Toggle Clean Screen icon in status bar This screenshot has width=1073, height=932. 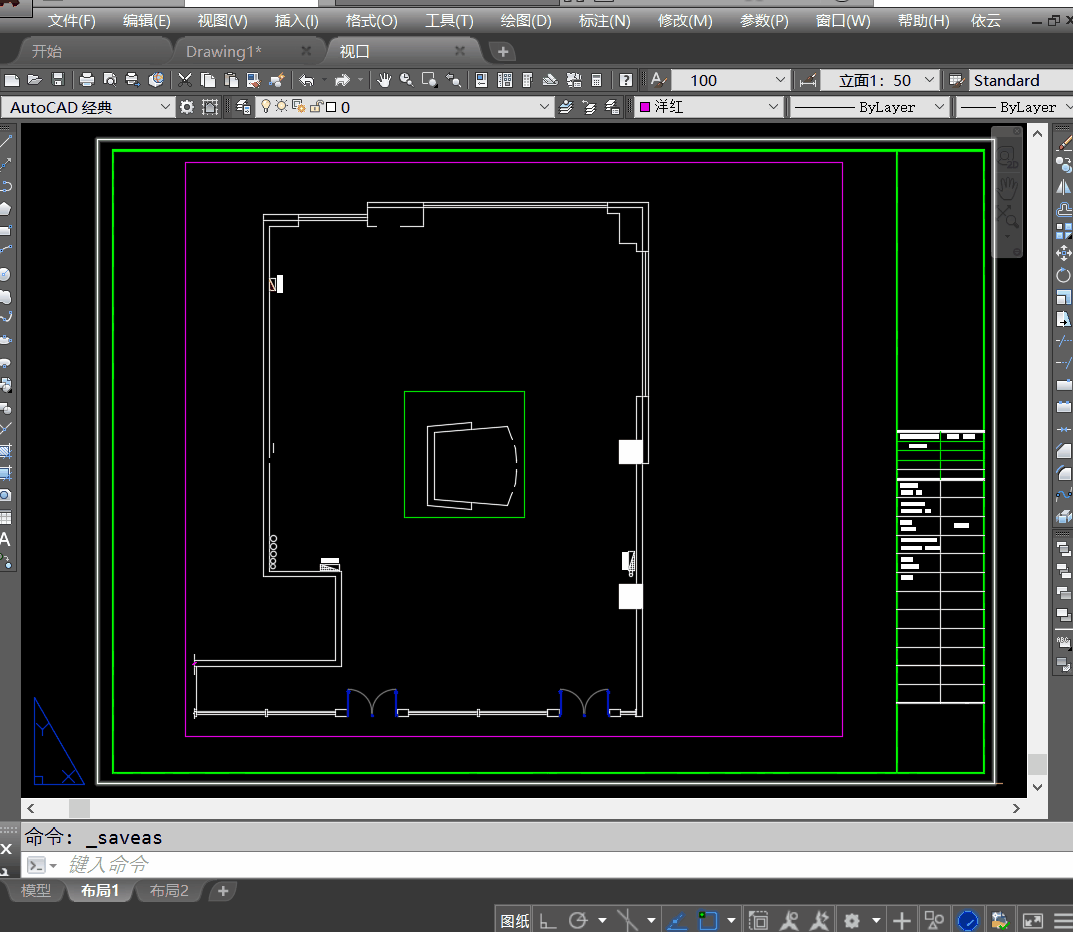1033,921
